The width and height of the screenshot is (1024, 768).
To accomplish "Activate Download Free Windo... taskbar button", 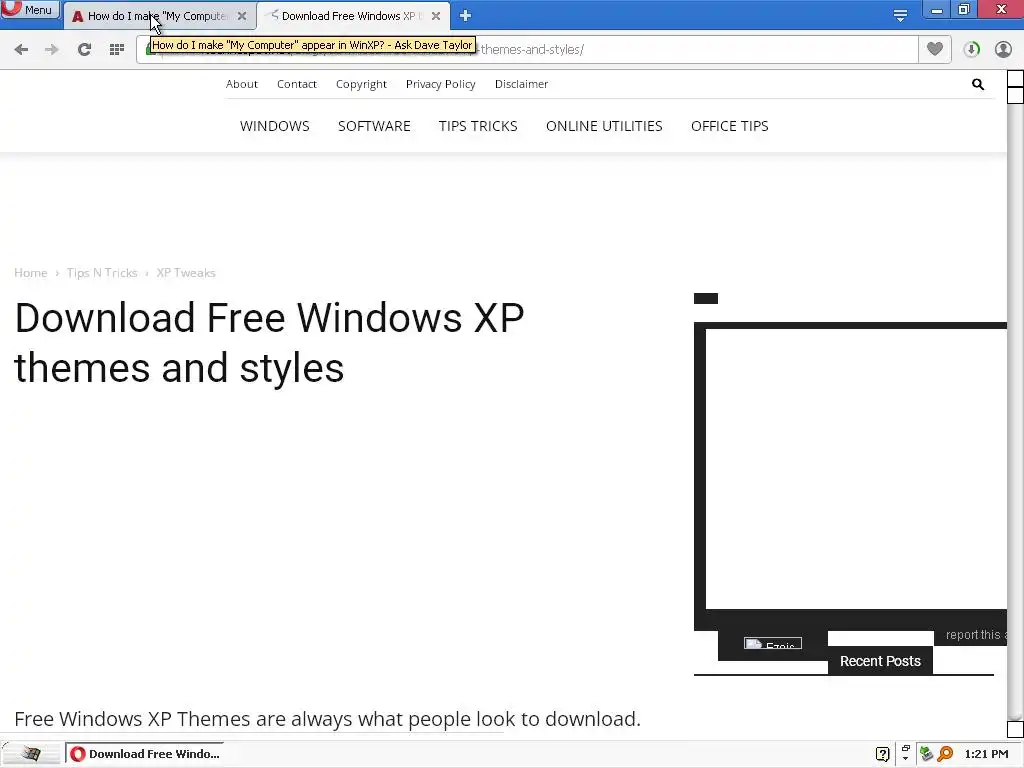I will point(144,754).
